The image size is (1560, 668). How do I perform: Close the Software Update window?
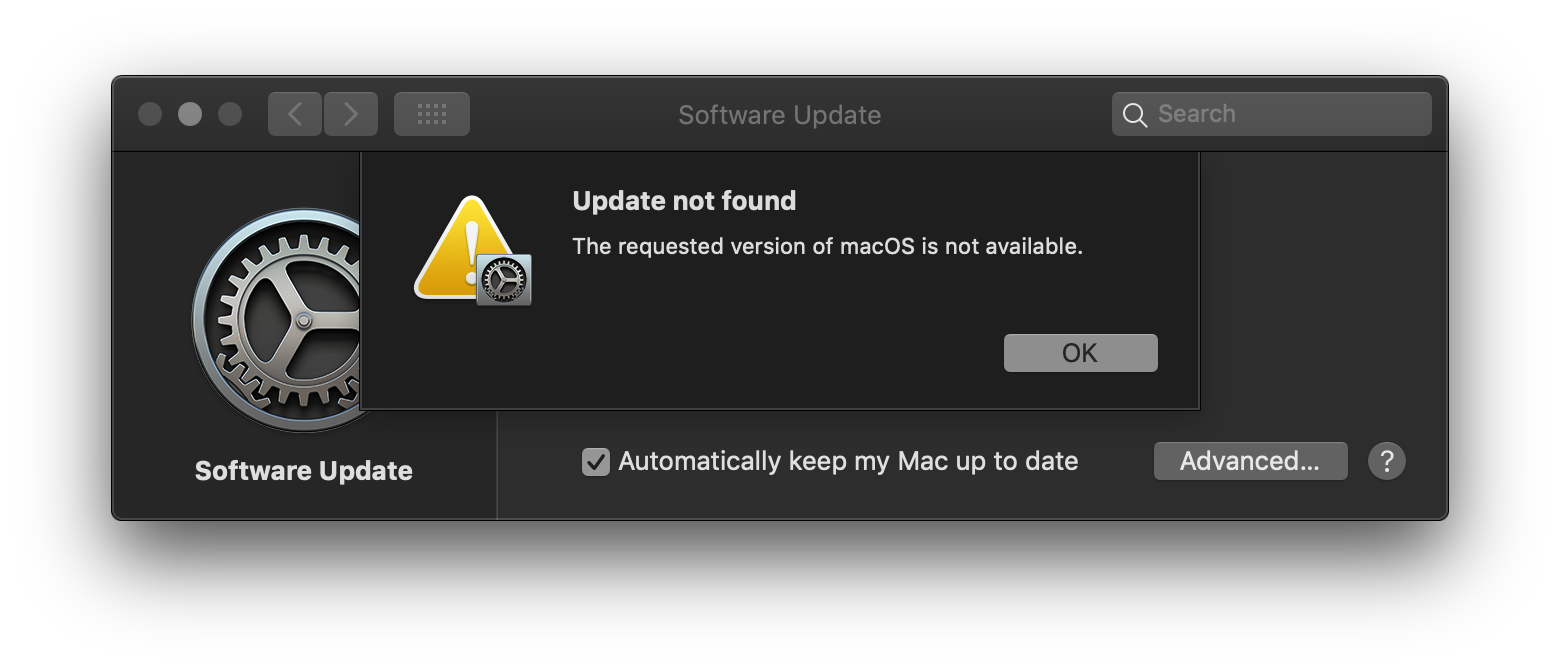(150, 114)
